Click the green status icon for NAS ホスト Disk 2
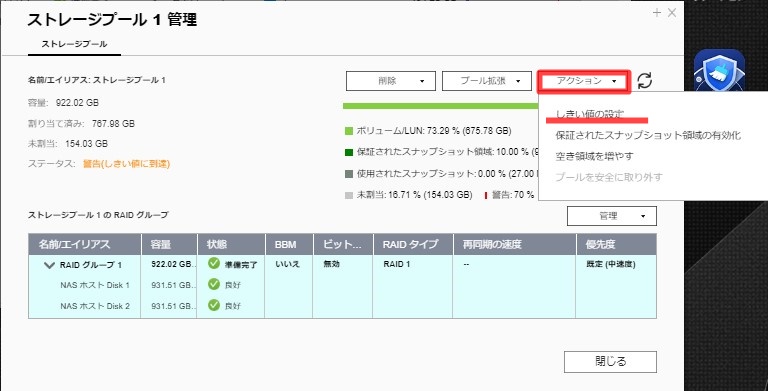Viewport: 768px width, 391px height. pos(214,305)
